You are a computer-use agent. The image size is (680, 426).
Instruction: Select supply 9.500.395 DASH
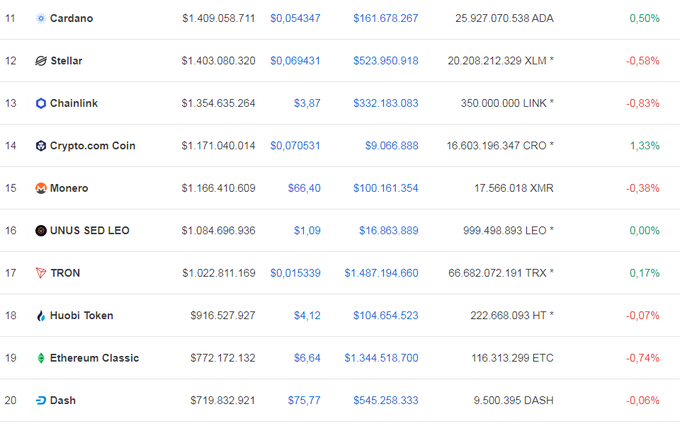513,400
